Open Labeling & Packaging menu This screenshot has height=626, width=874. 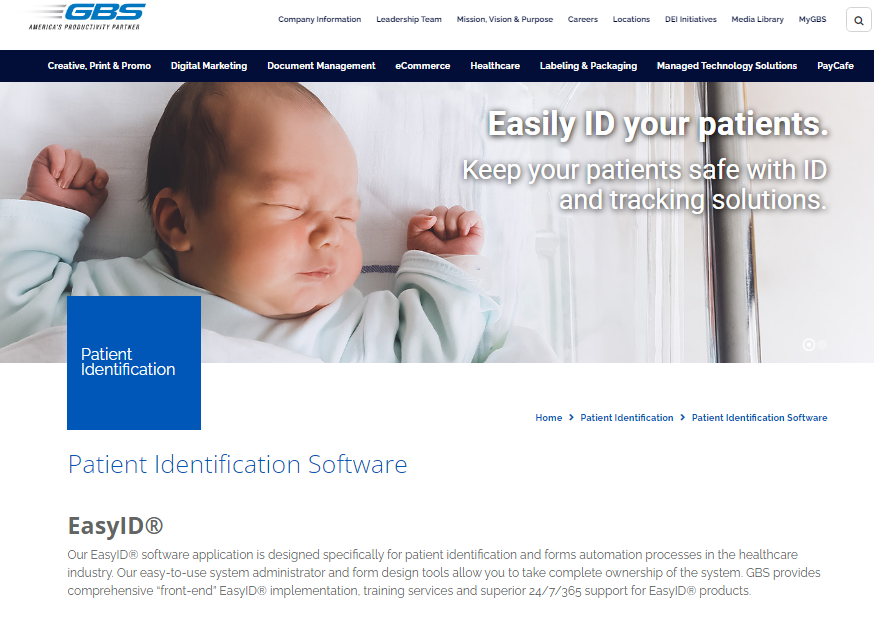[x=588, y=66]
